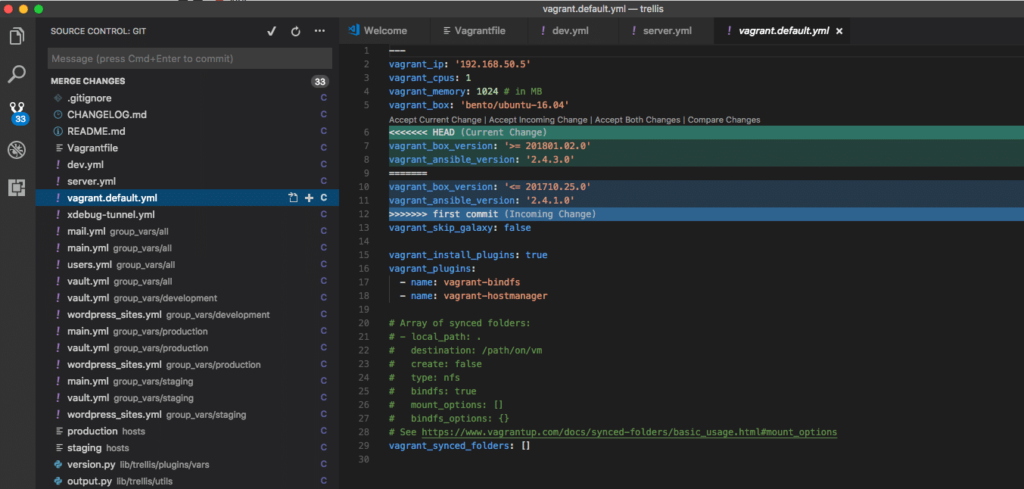Click the conflict status C on README.md

coord(323,131)
